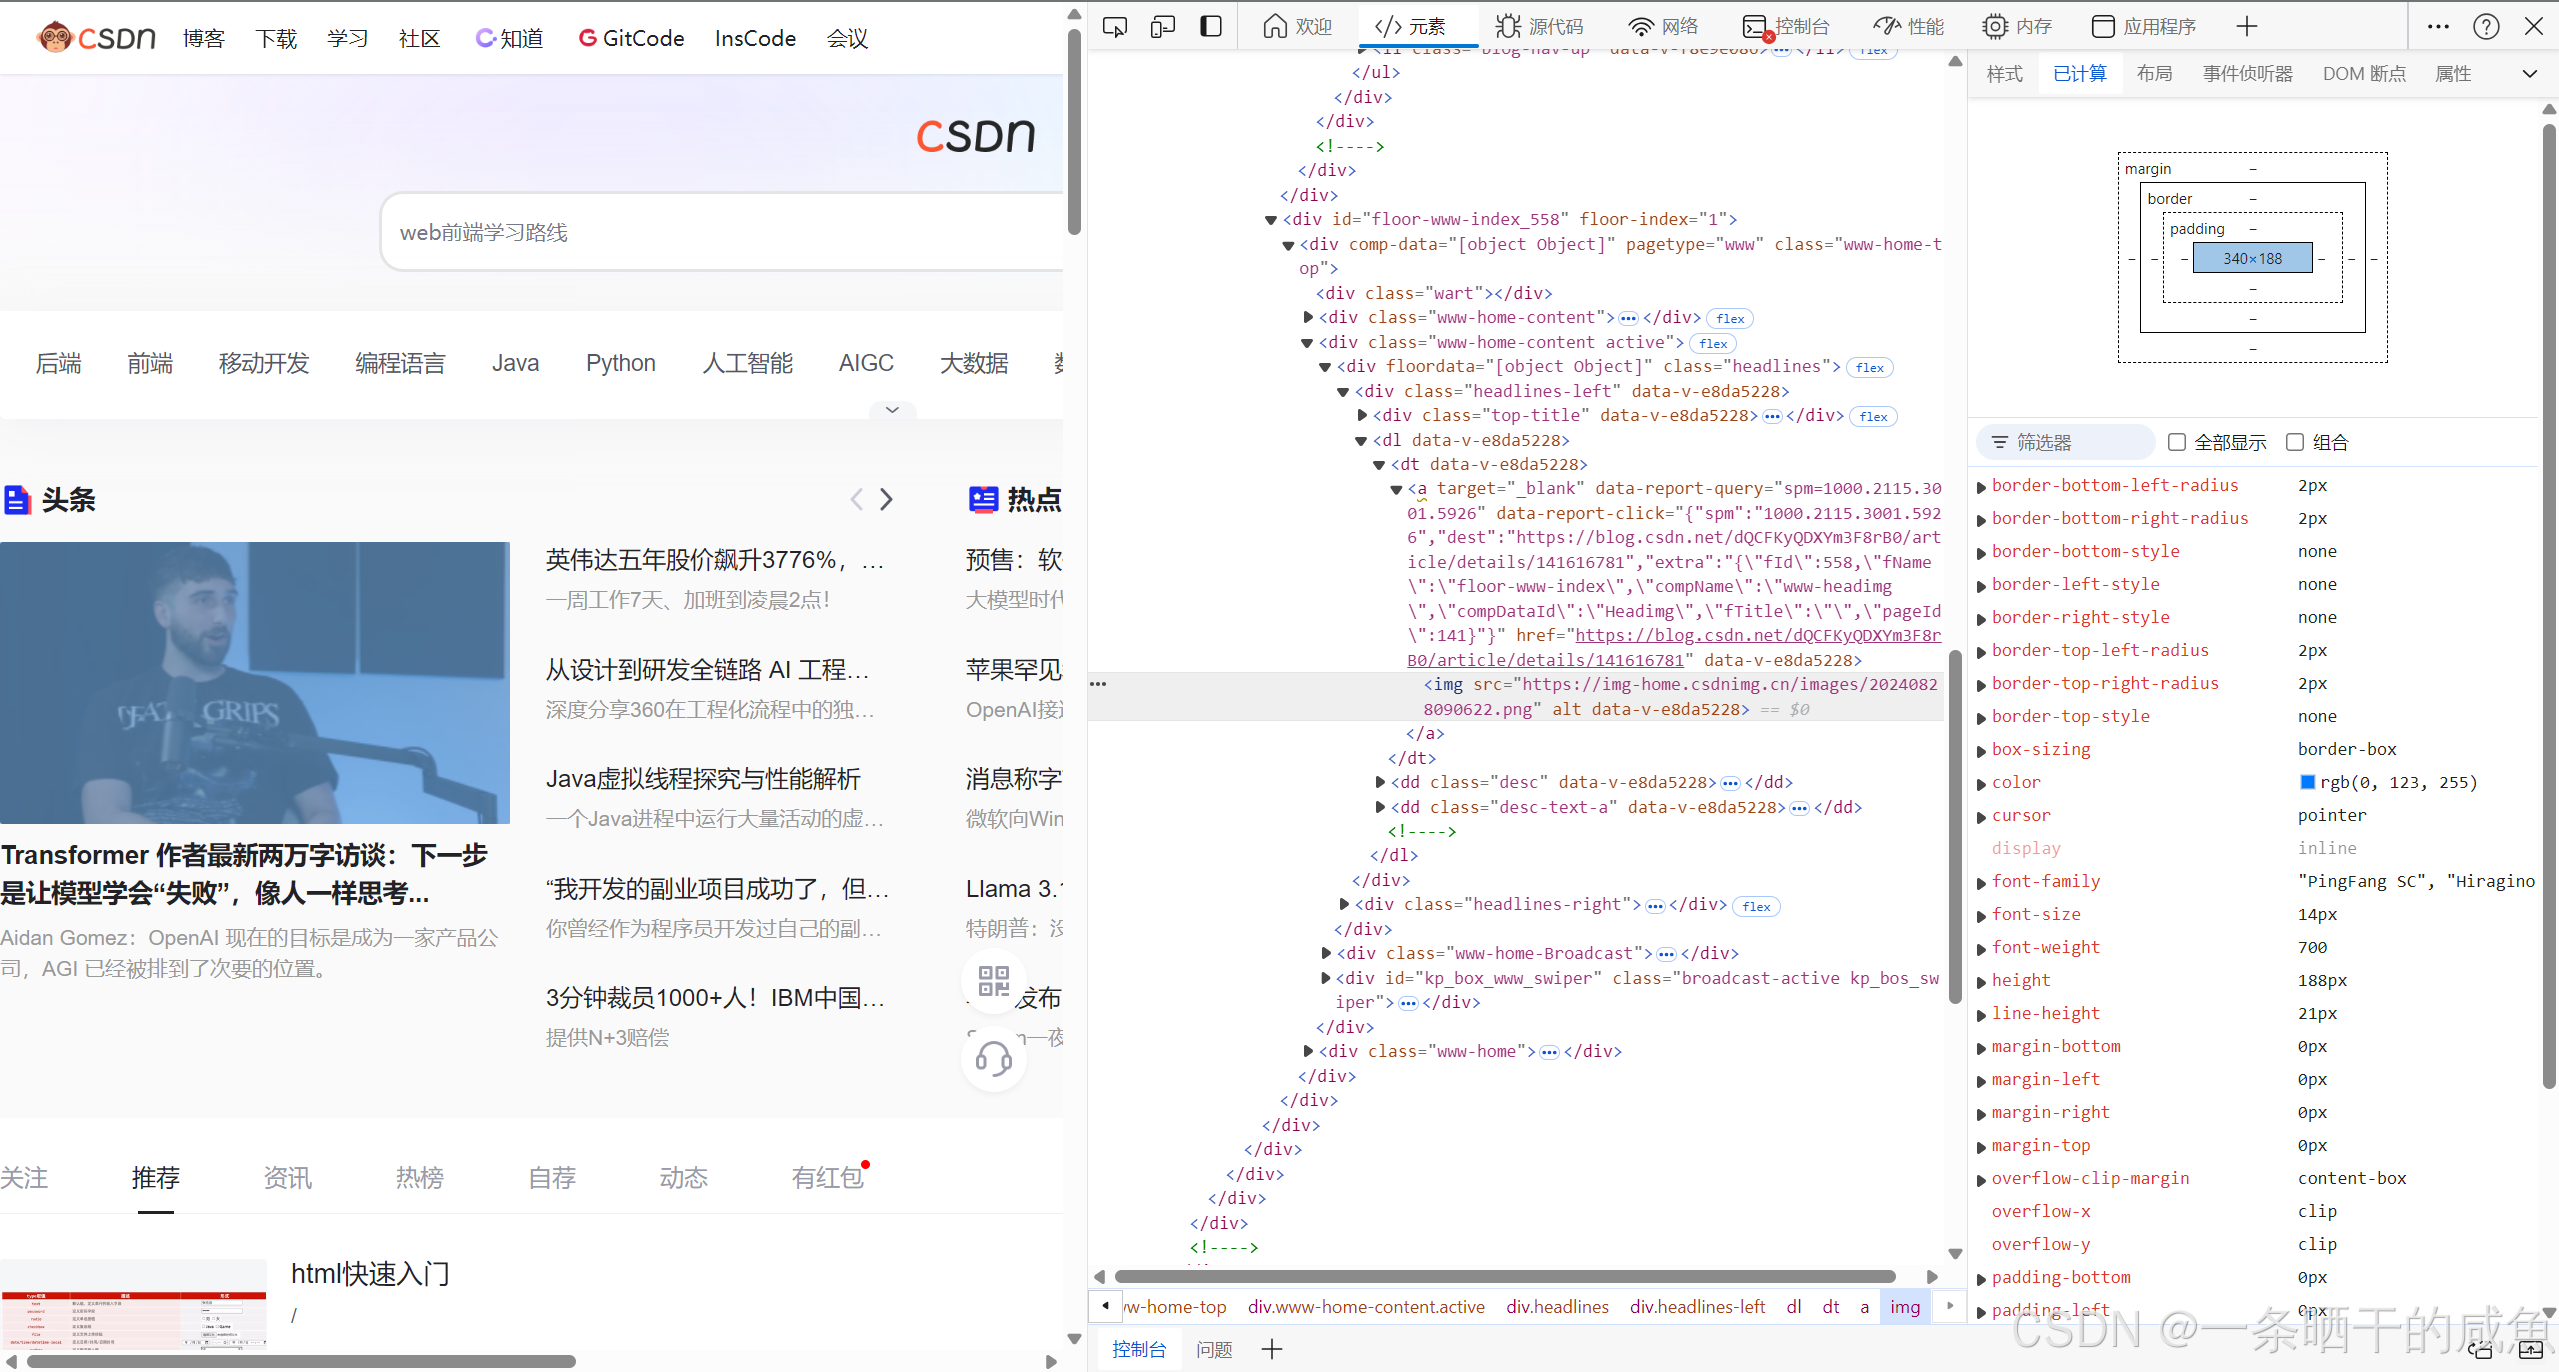Click the inspect element picker icon
2559x1372 pixels.
pos(1114,26)
